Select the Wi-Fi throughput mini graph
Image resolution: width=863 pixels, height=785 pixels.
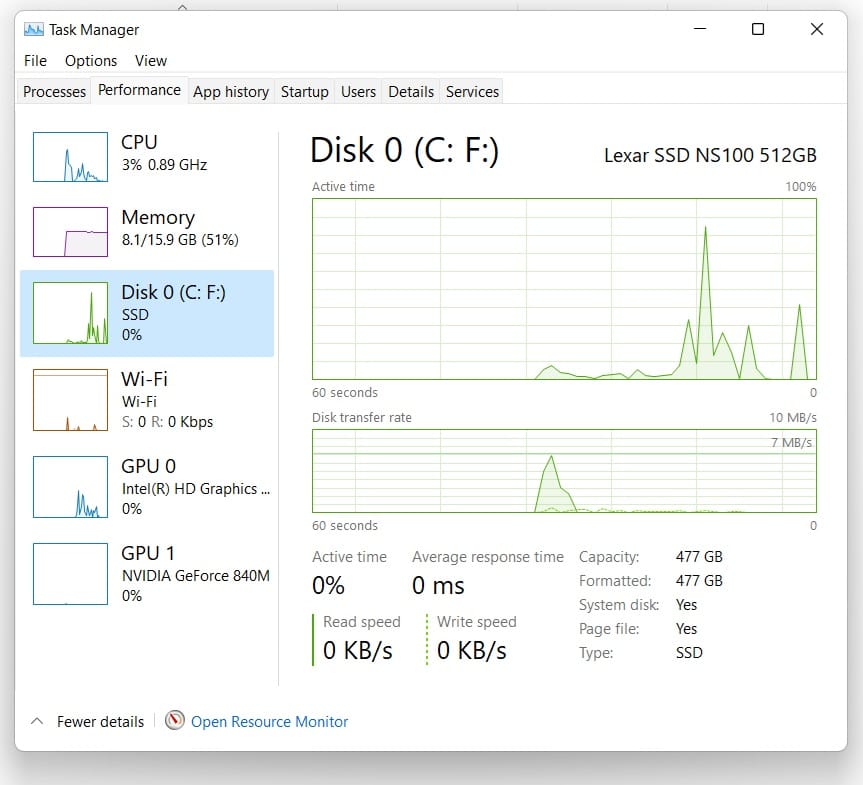coord(70,400)
